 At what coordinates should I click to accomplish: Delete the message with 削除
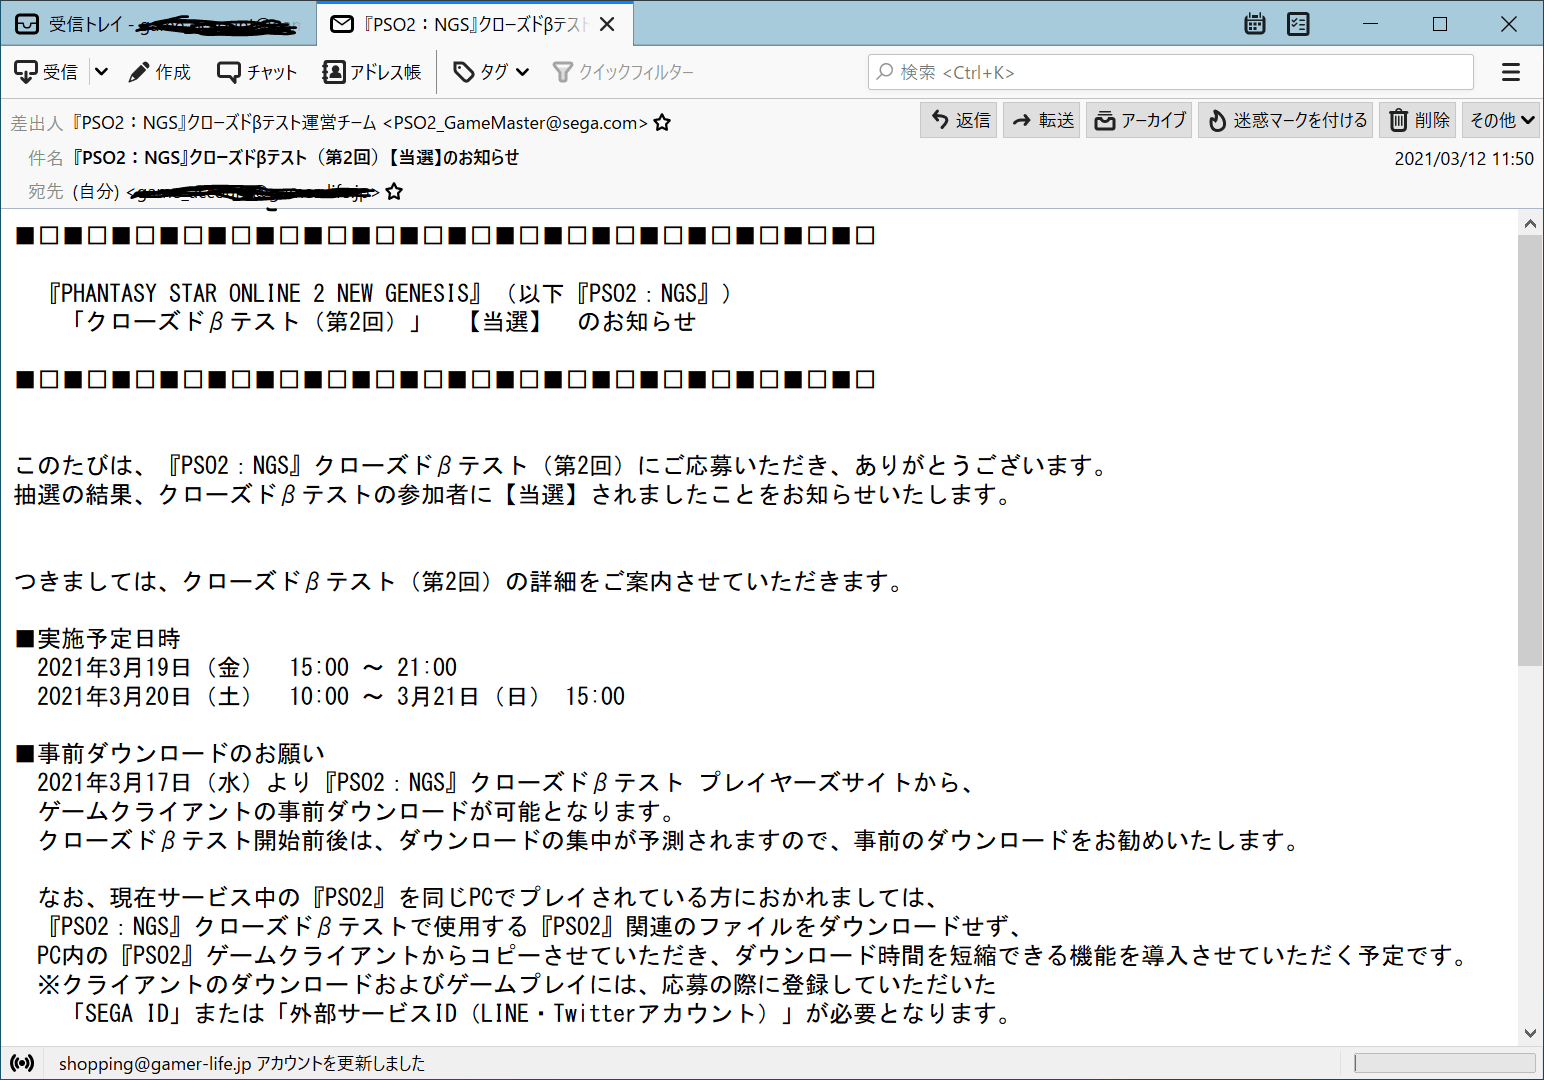point(1418,120)
